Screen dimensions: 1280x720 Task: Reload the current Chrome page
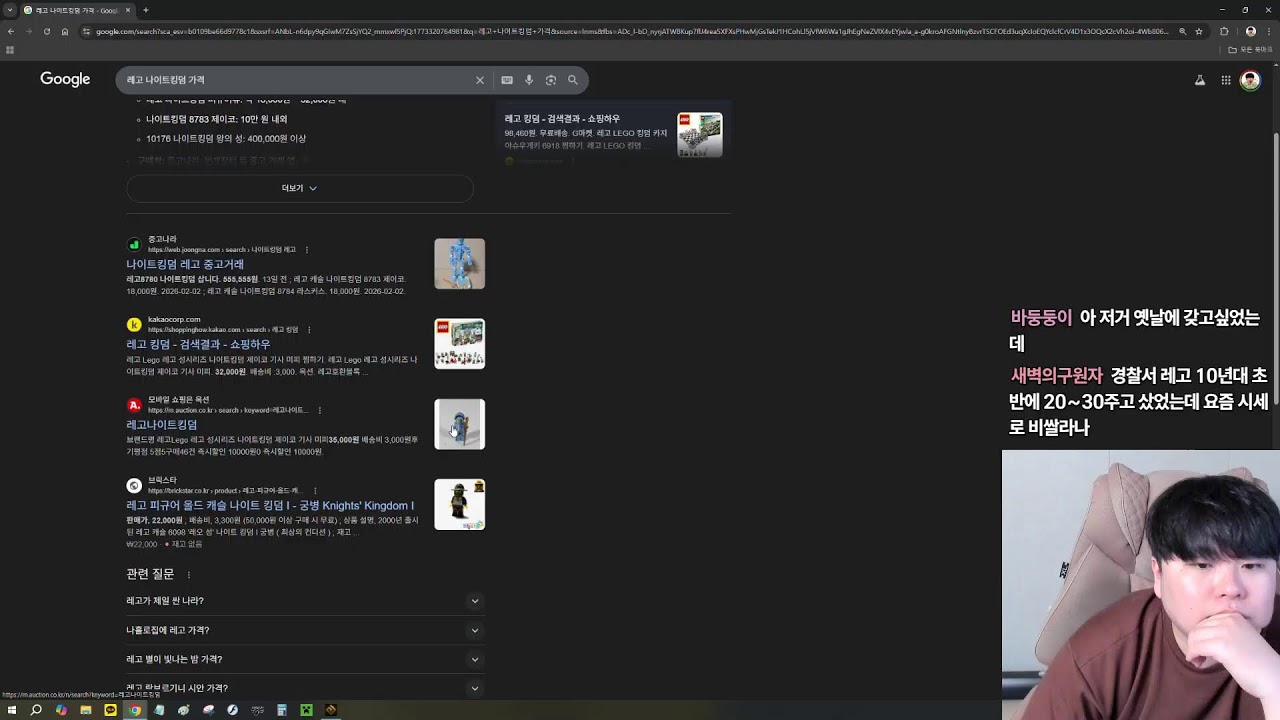pyautogui.click(x=47, y=31)
